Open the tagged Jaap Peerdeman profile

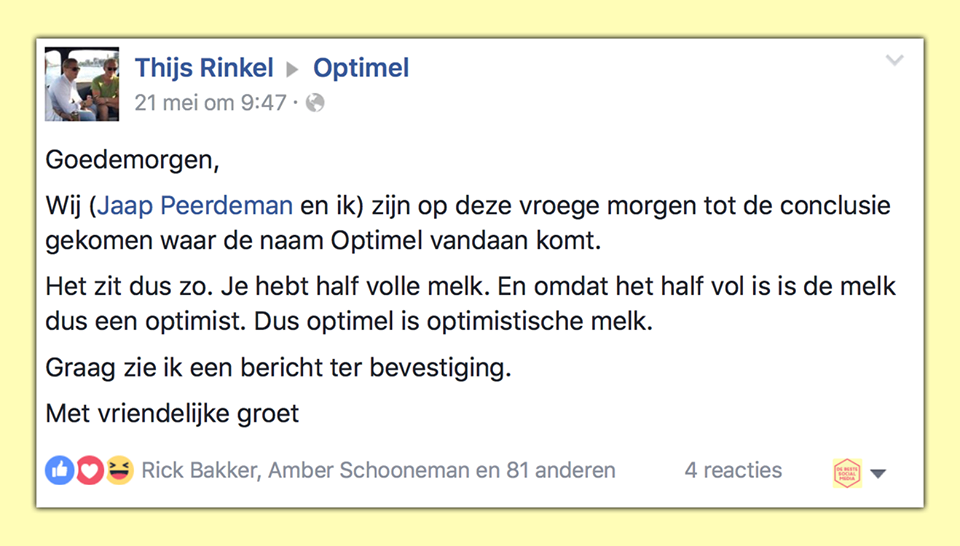click(x=195, y=206)
